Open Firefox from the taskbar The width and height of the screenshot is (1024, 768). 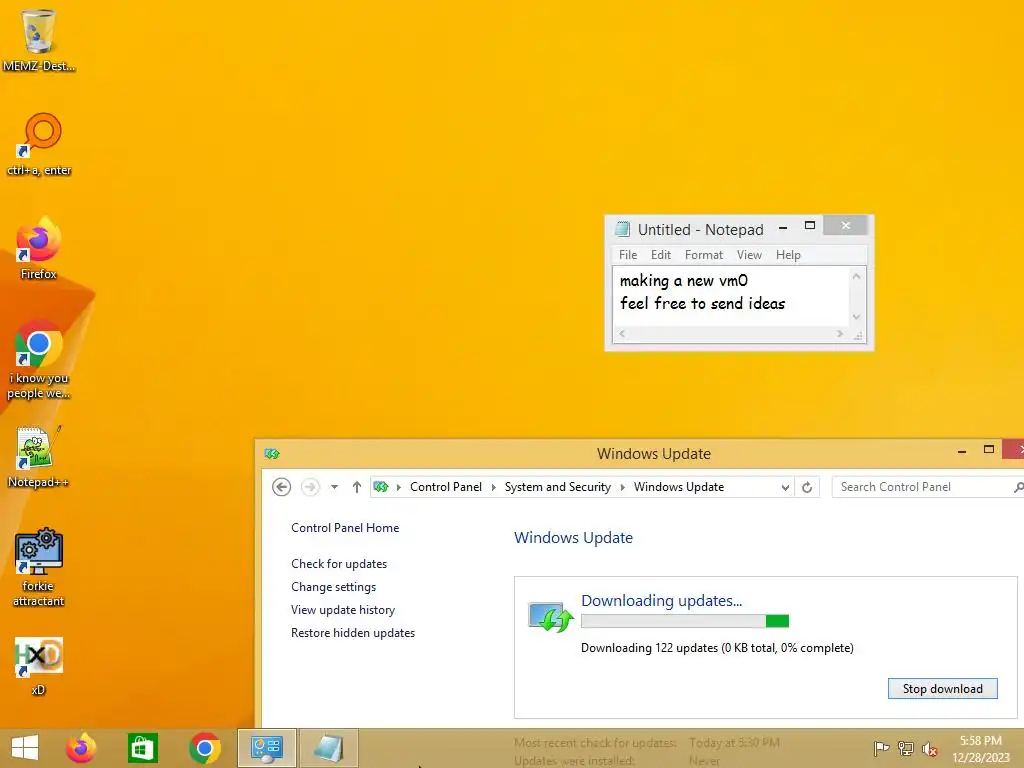[x=81, y=748]
